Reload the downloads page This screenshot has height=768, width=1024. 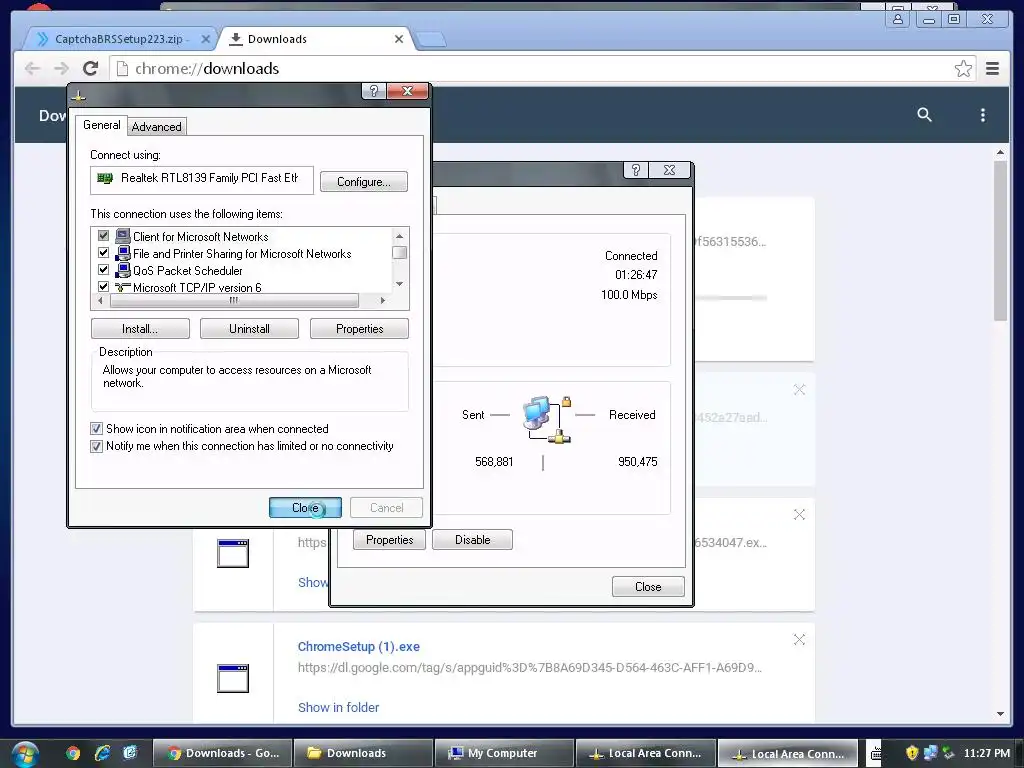90,69
